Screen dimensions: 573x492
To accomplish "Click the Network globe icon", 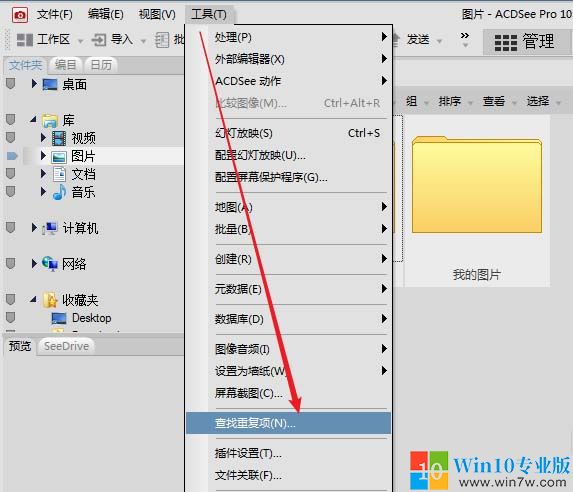I will pyautogui.click(x=50, y=263).
